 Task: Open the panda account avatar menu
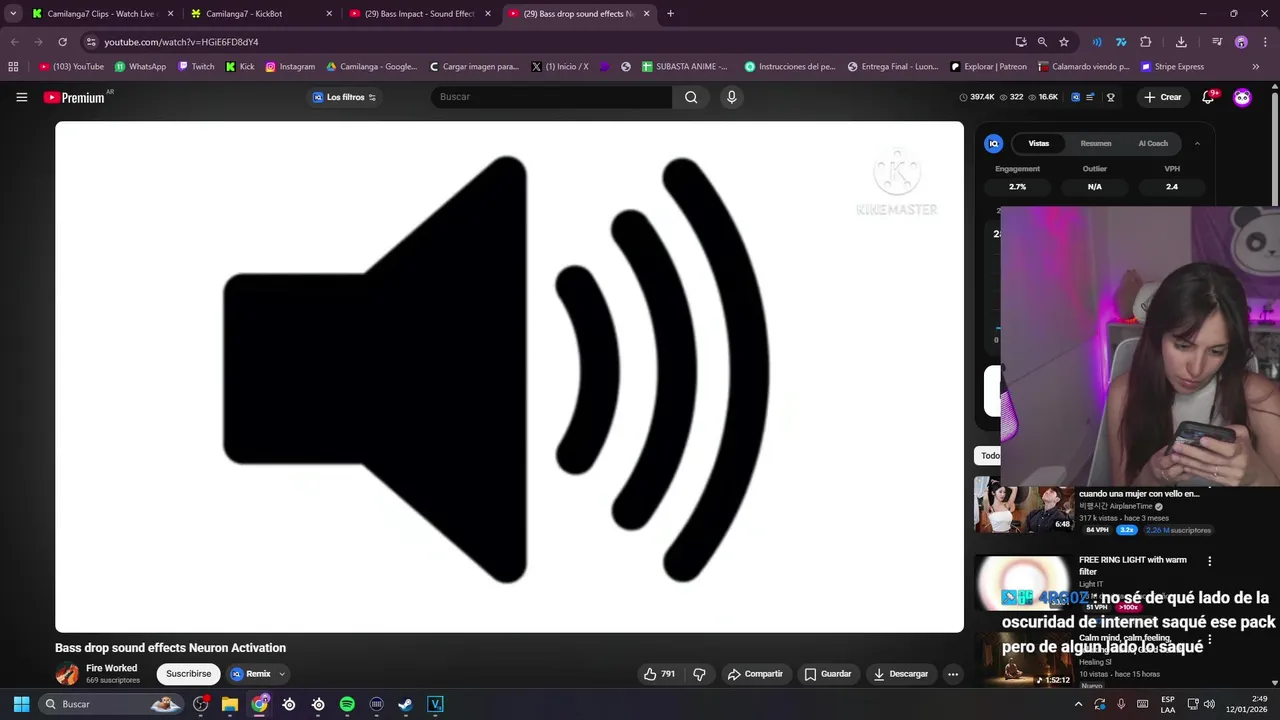tap(1242, 97)
